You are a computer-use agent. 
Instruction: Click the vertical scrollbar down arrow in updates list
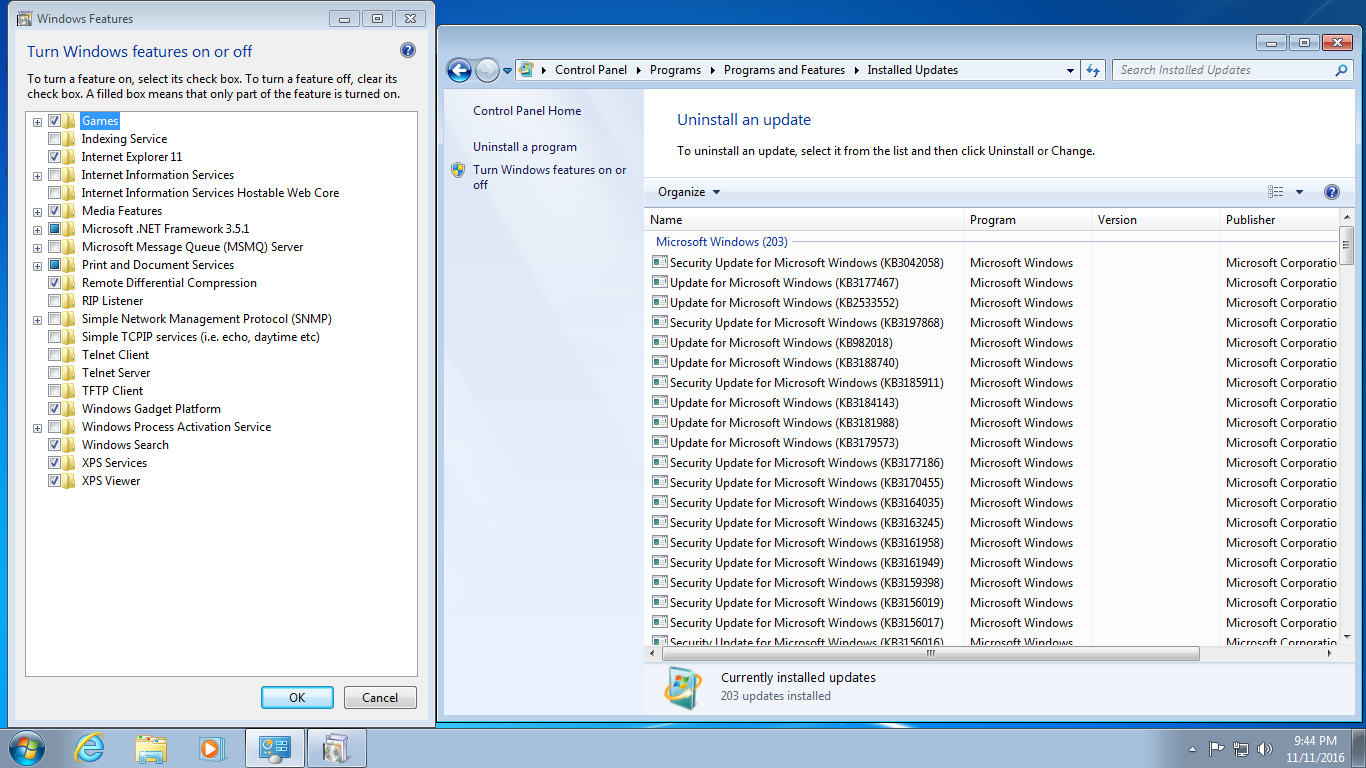tap(1347, 637)
